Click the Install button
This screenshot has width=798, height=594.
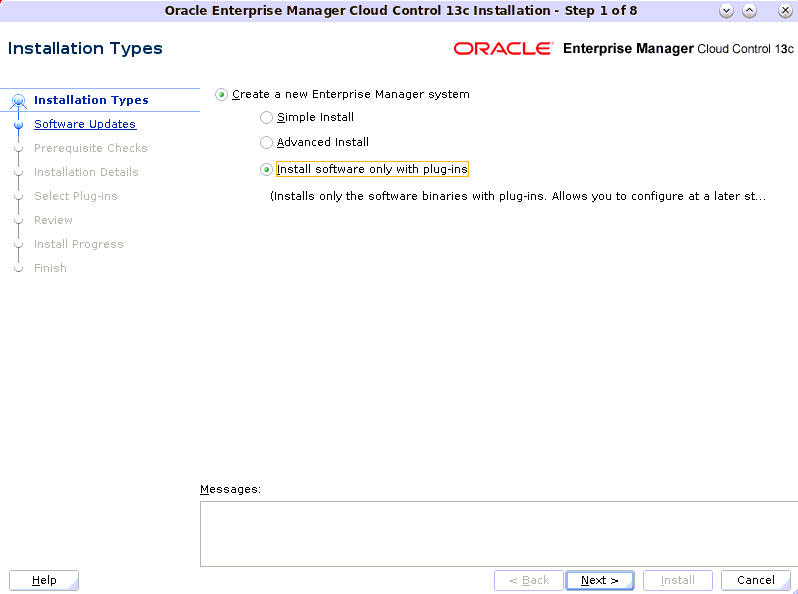pyautogui.click(x=677, y=580)
